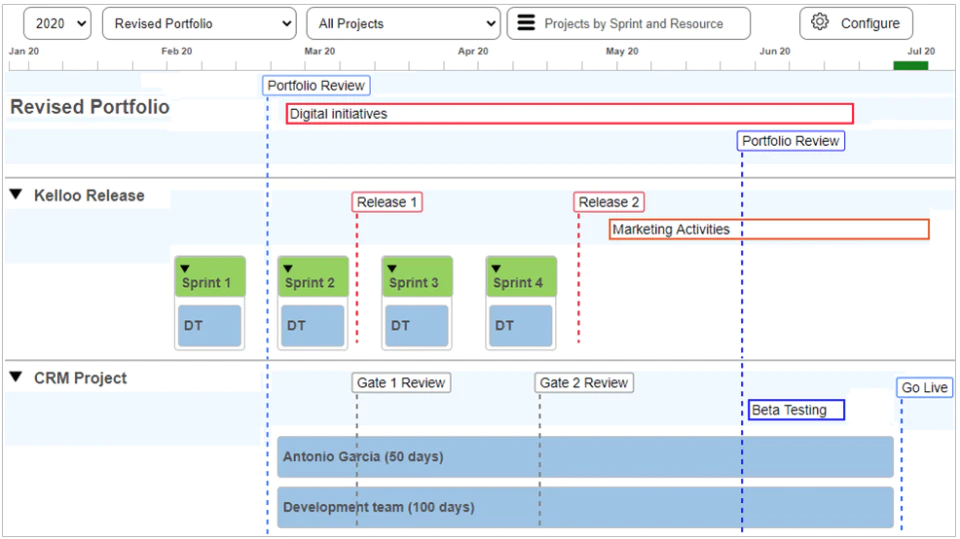
Task: Click the DT block under Sprint 3
Action: (x=416, y=326)
